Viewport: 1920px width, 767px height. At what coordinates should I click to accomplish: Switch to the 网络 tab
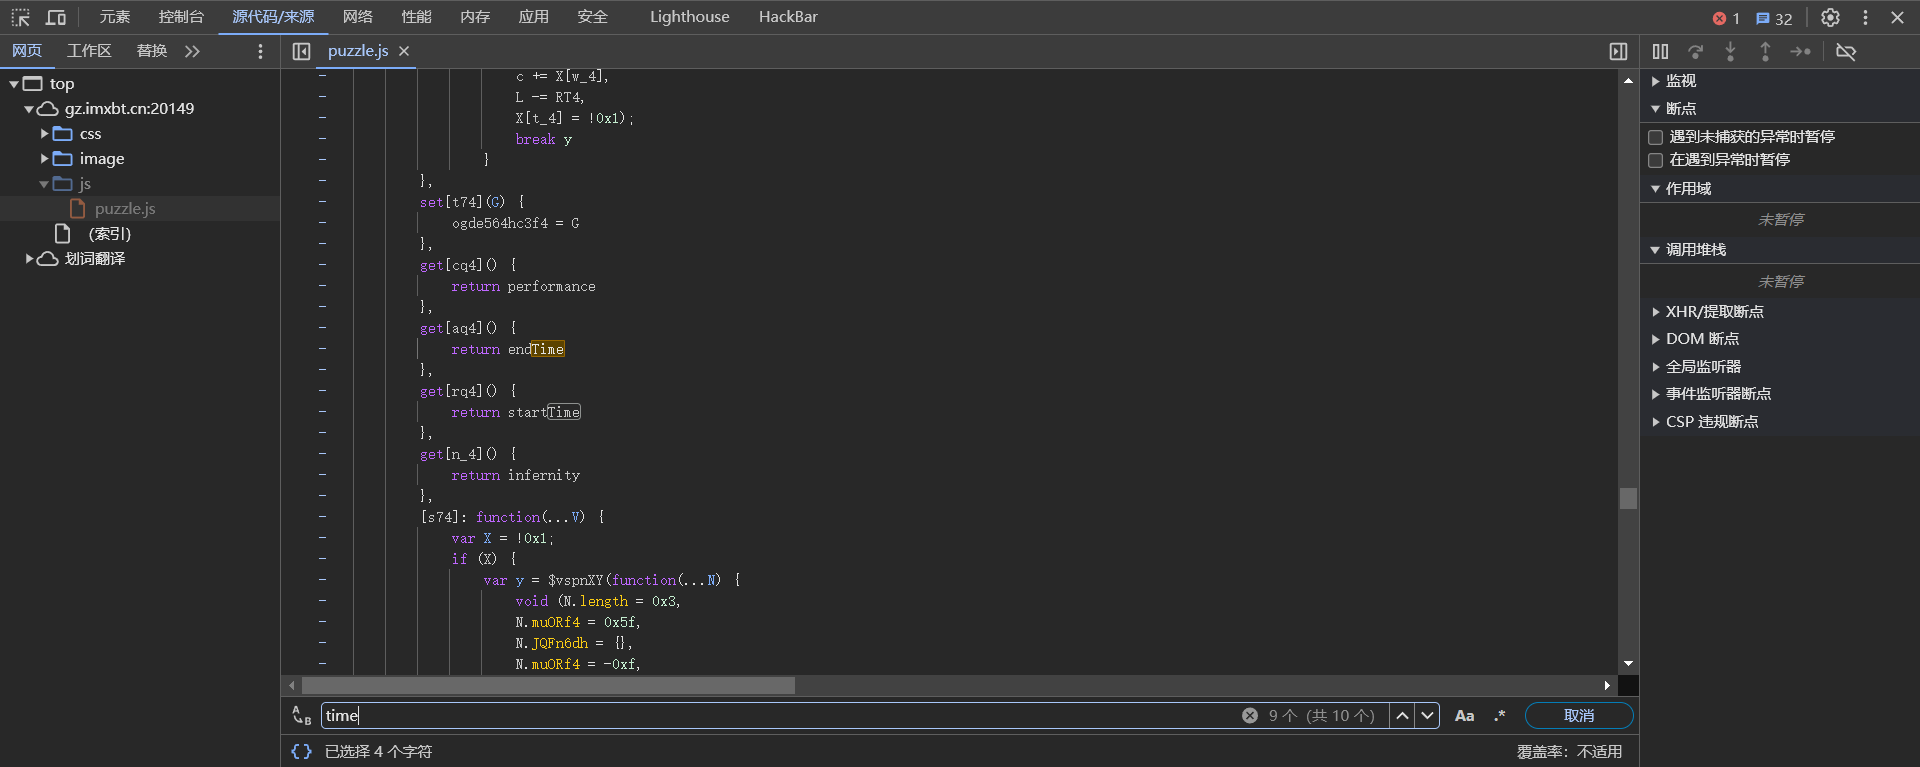pos(357,17)
